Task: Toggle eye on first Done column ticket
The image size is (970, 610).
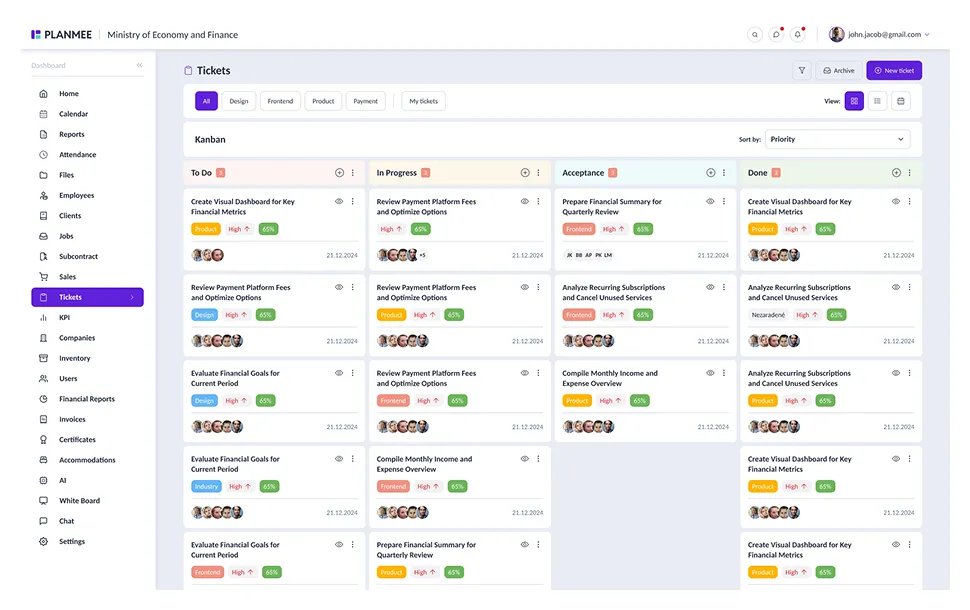Action: 896,202
